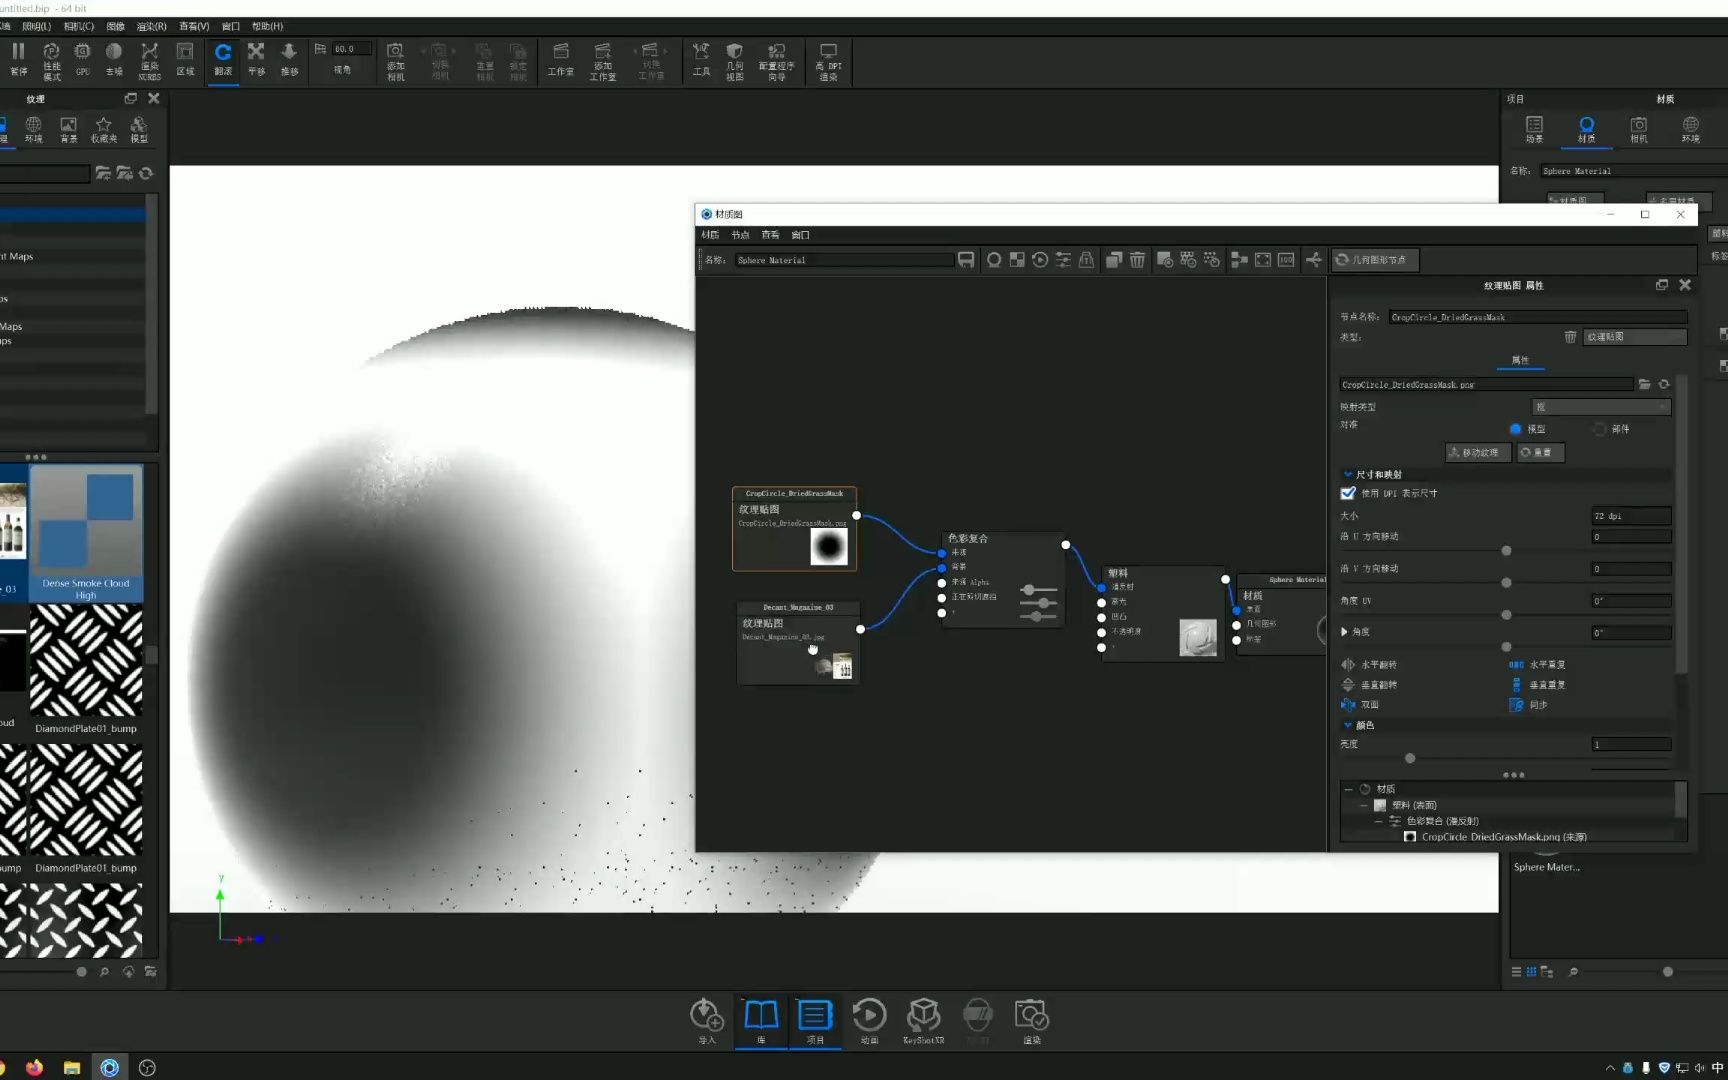Toggle sync (同步) option
The height and width of the screenshot is (1080, 1728).
pos(1528,705)
